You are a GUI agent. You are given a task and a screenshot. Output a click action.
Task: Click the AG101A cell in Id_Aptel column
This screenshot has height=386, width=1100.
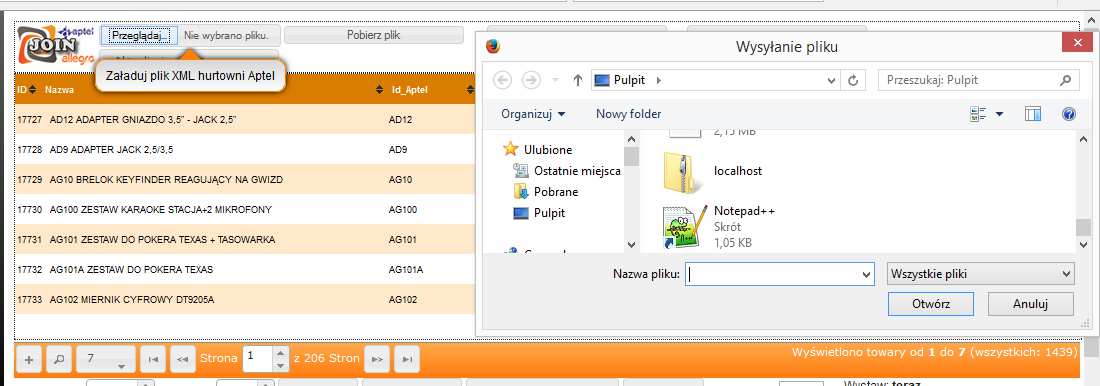pyautogui.click(x=405, y=269)
